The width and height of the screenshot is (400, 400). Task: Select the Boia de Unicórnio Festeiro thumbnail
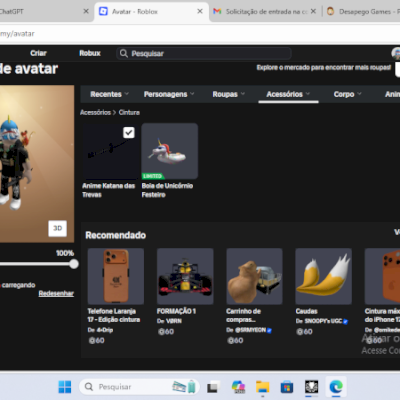pyautogui.click(x=170, y=151)
